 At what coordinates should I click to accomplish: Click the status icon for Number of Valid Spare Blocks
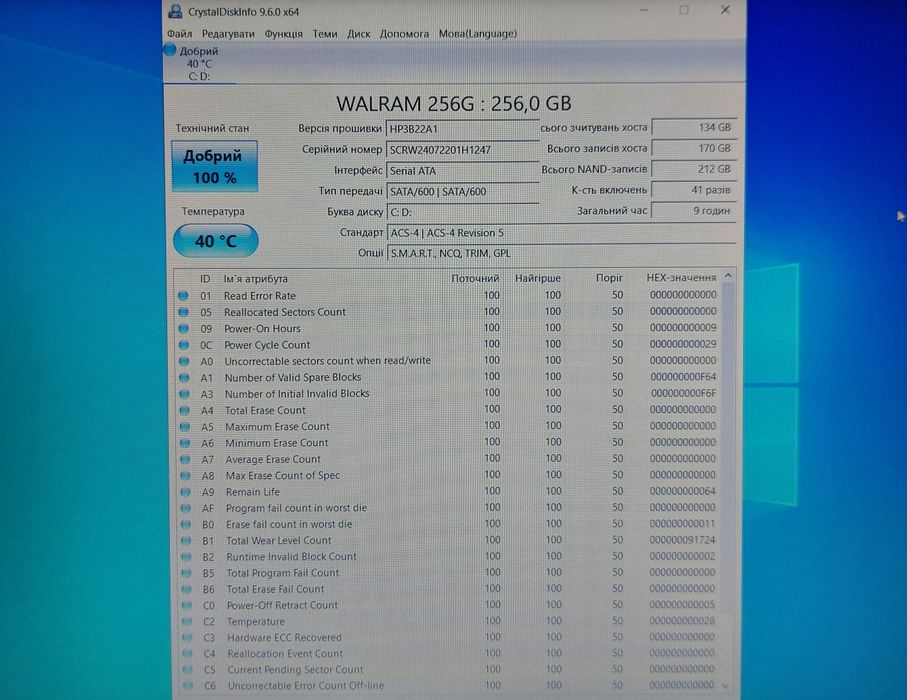click(x=184, y=377)
